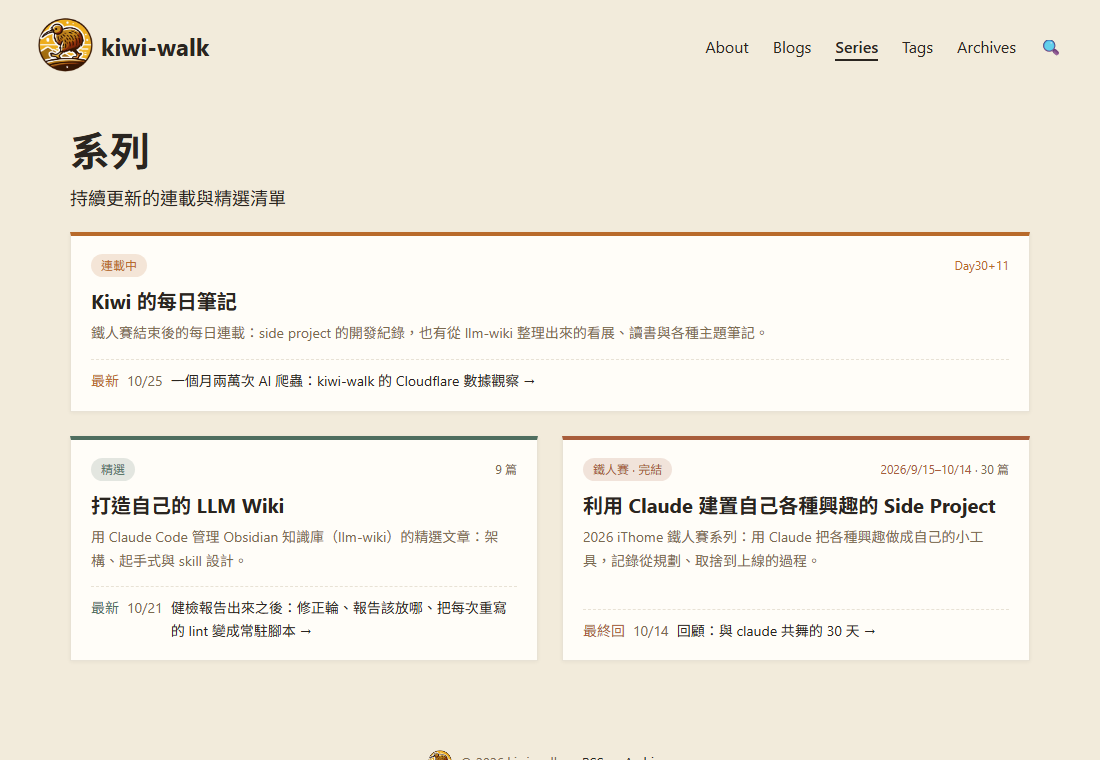
Task: Click the kiwi bird logo image
Action: 65,45
